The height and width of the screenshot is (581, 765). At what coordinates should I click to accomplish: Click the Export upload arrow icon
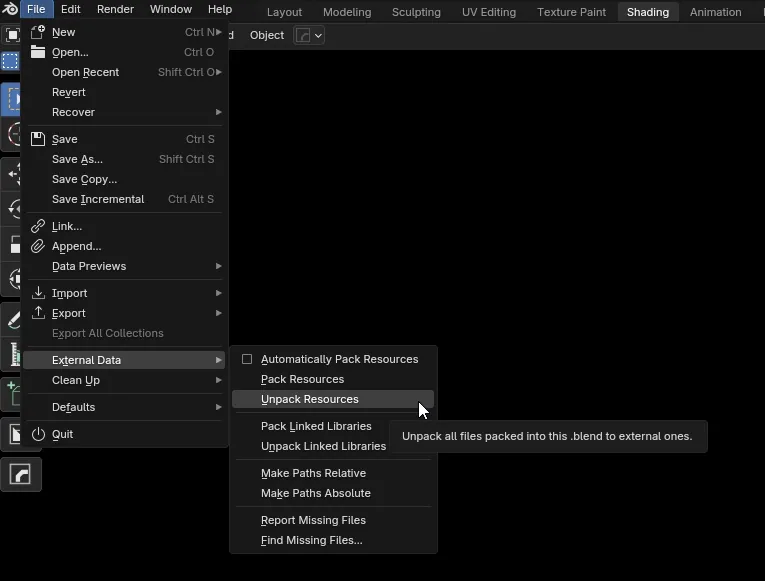38,313
